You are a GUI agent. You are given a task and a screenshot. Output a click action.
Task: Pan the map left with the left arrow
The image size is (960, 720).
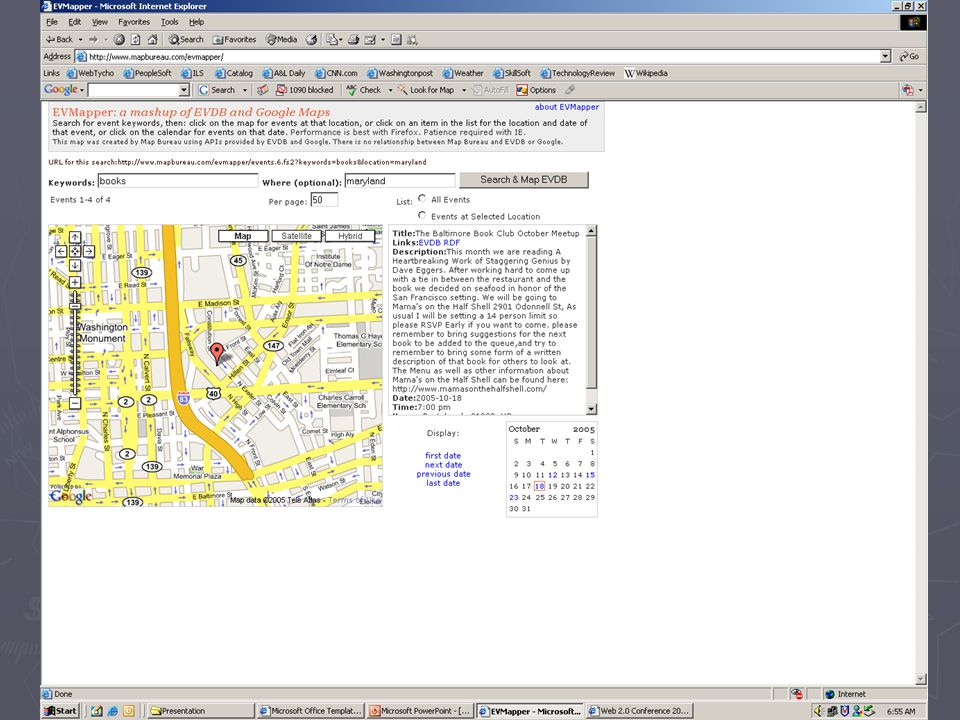tap(61, 251)
